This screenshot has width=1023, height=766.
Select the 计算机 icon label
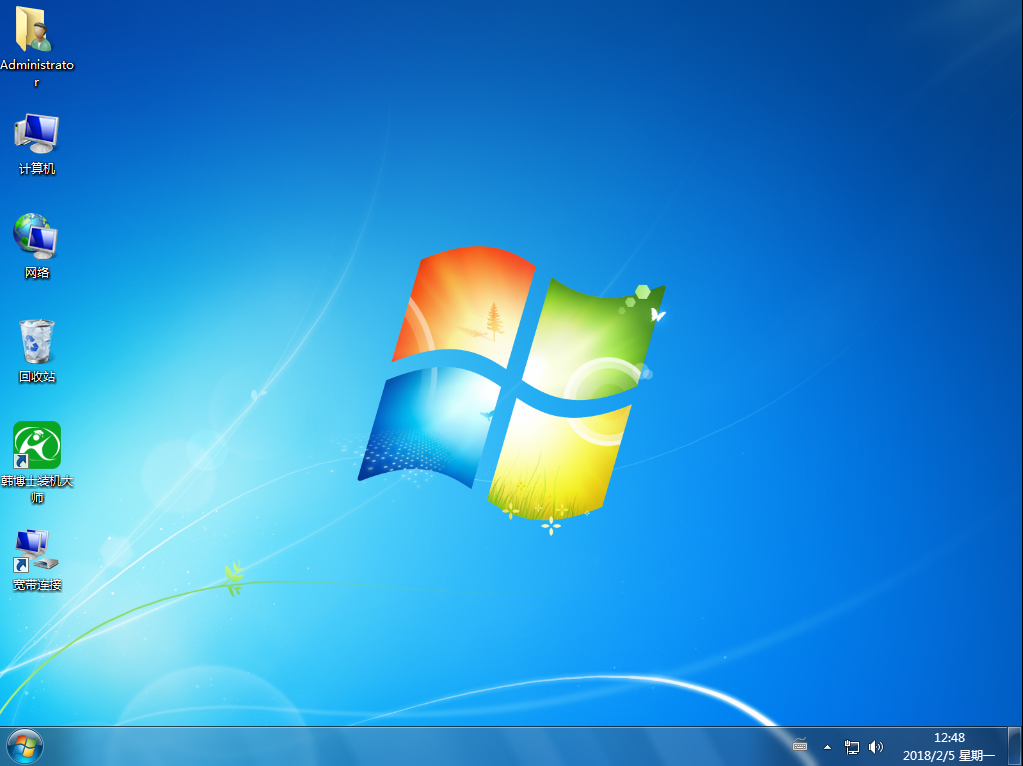pyautogui.click(x=36, y=169)
